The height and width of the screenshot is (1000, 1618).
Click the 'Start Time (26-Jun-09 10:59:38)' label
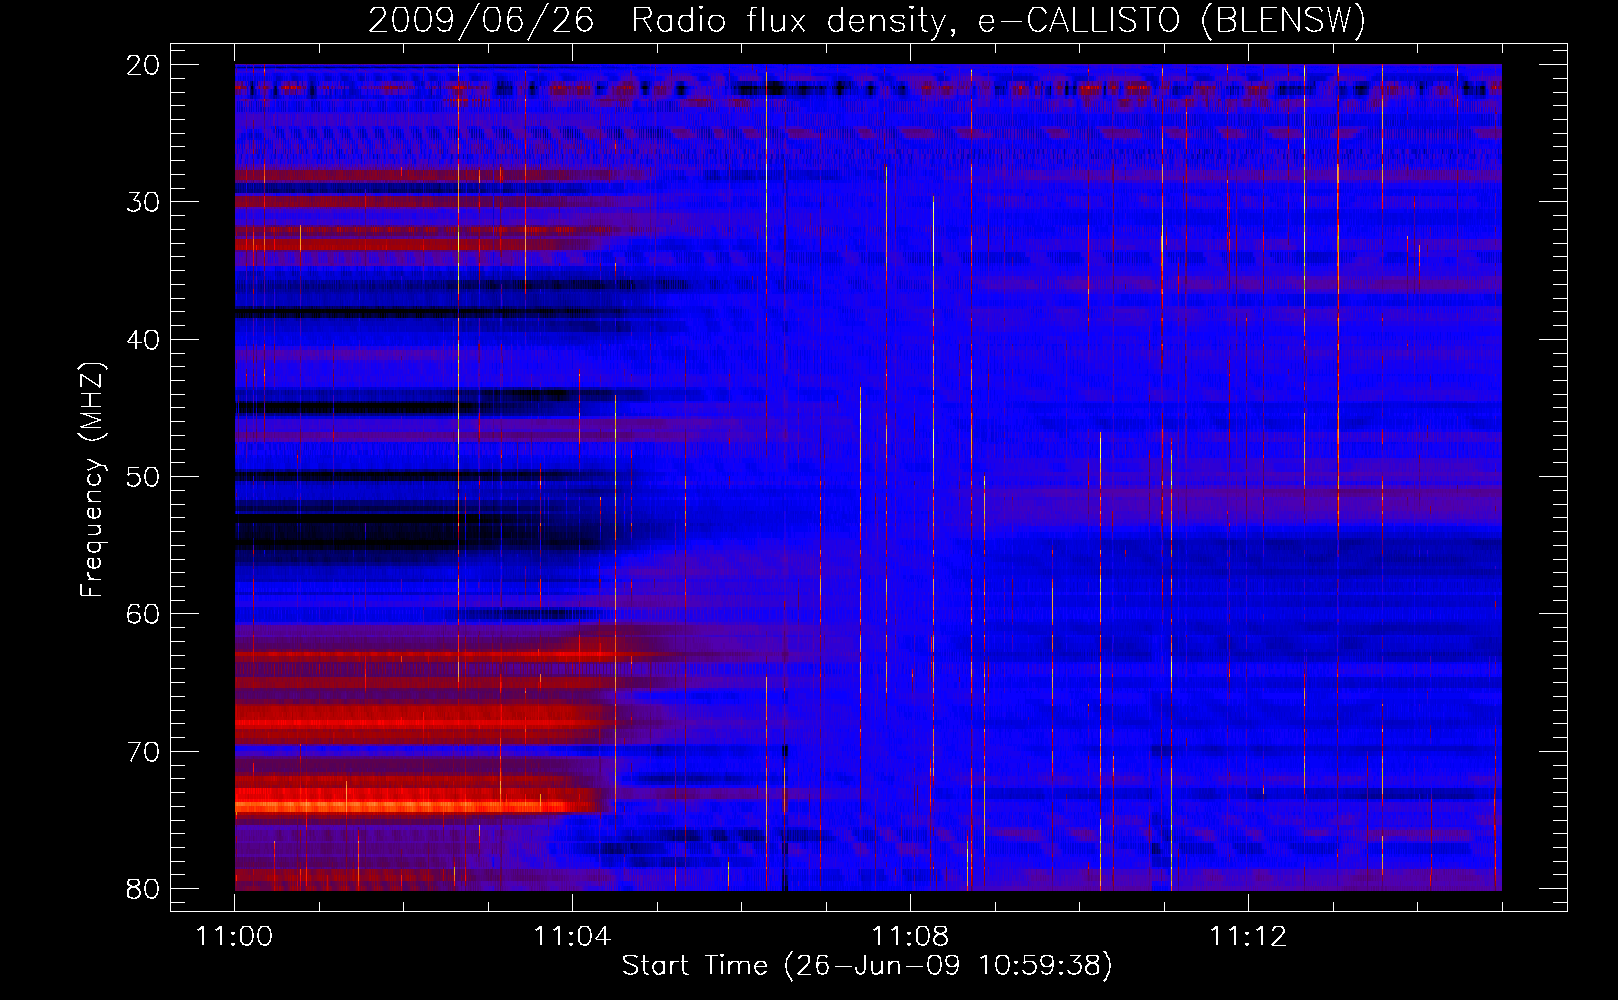[x=867, y=966]
